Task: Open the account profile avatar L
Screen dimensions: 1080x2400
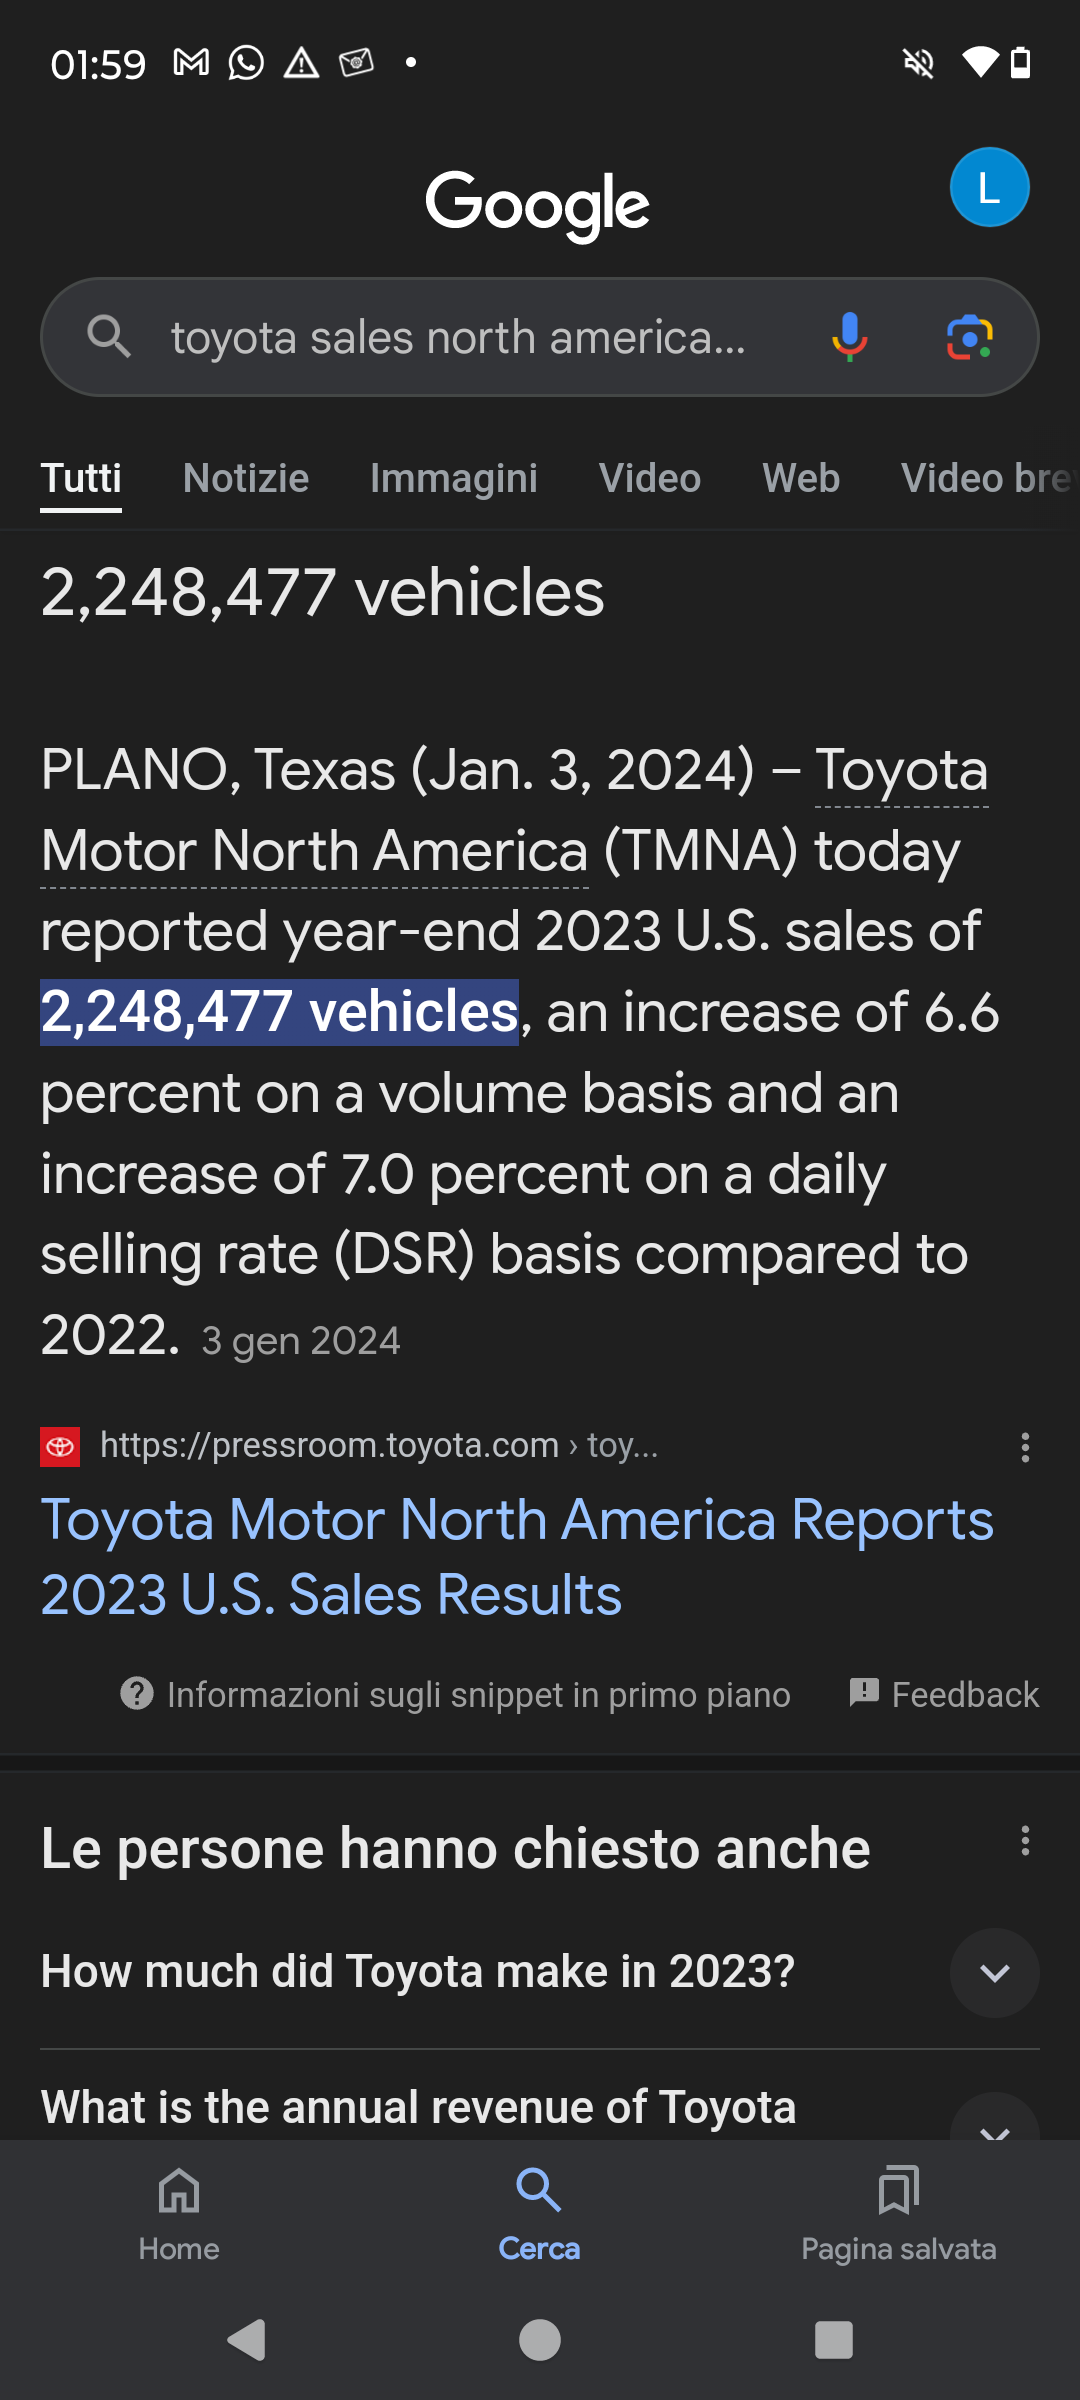Action: coord(989,187)
